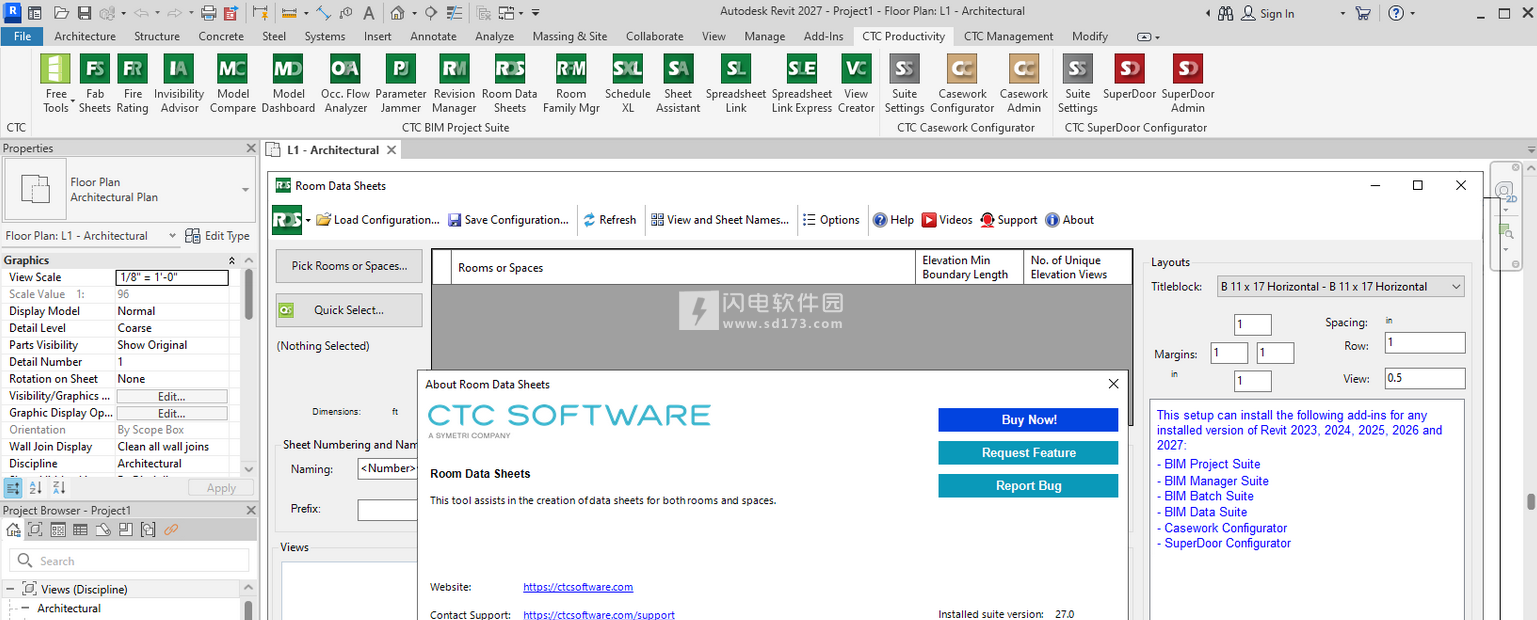Open the RDS logo dropdown menu
Image resolution: width=1537 pixels, height=620 pixels.
click(x=308, y=220)
